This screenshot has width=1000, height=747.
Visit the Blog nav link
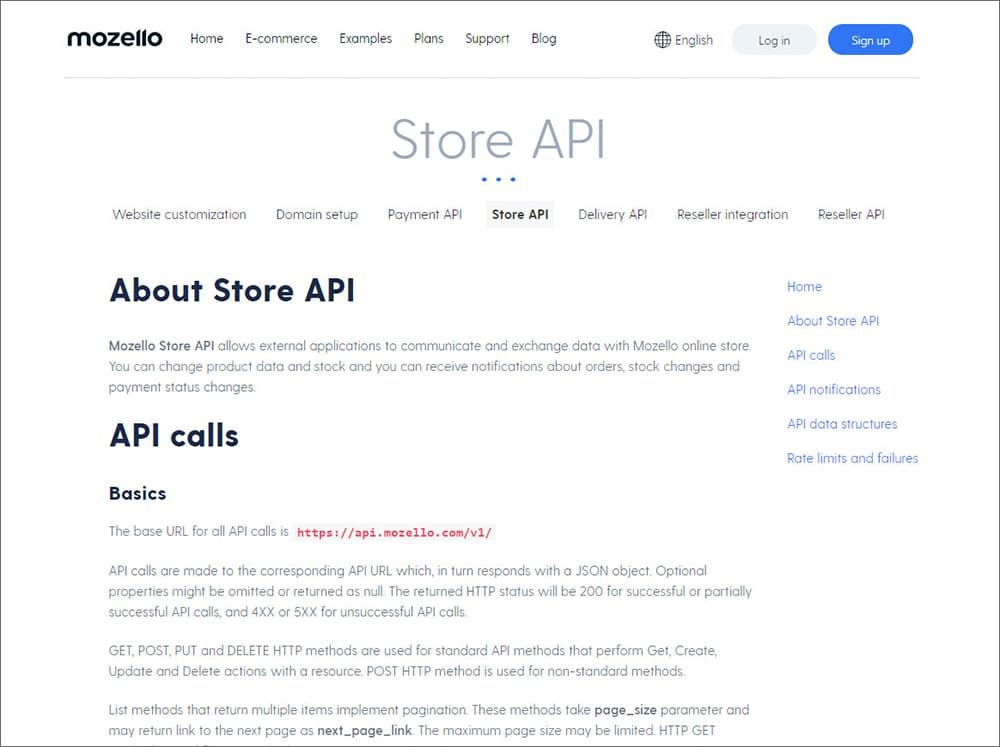point(544,38)
